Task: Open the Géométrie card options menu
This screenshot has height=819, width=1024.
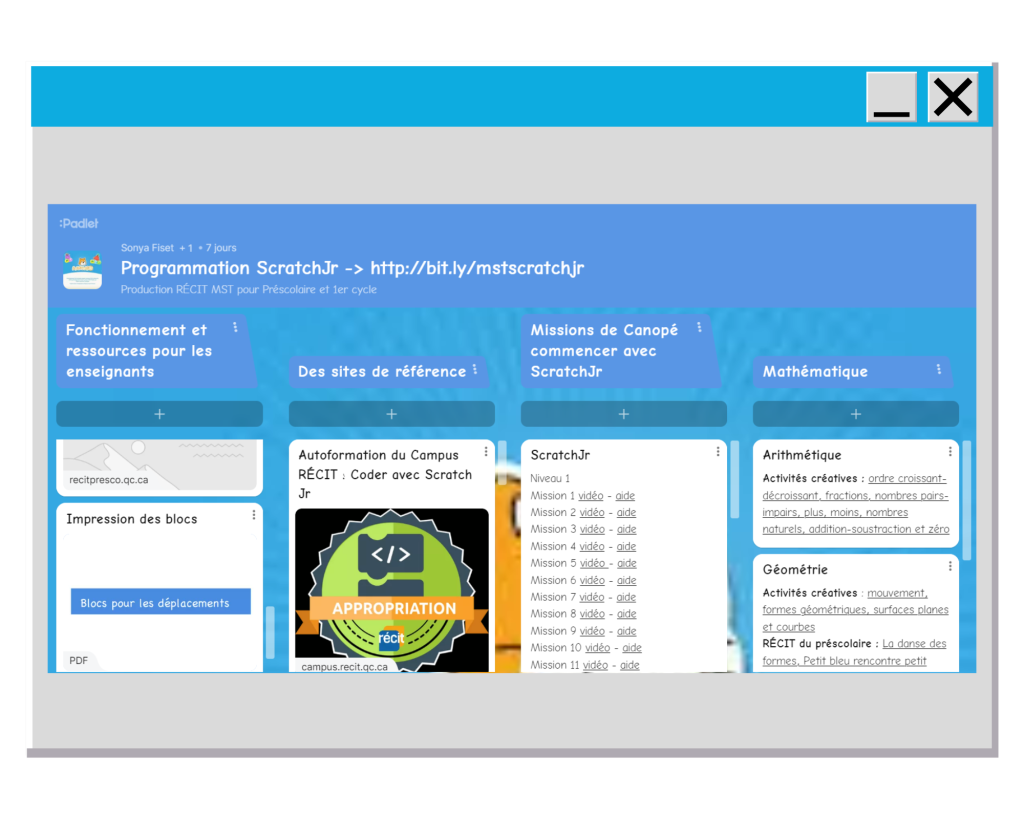Action: pyautogui.click(x=950, y=566)
